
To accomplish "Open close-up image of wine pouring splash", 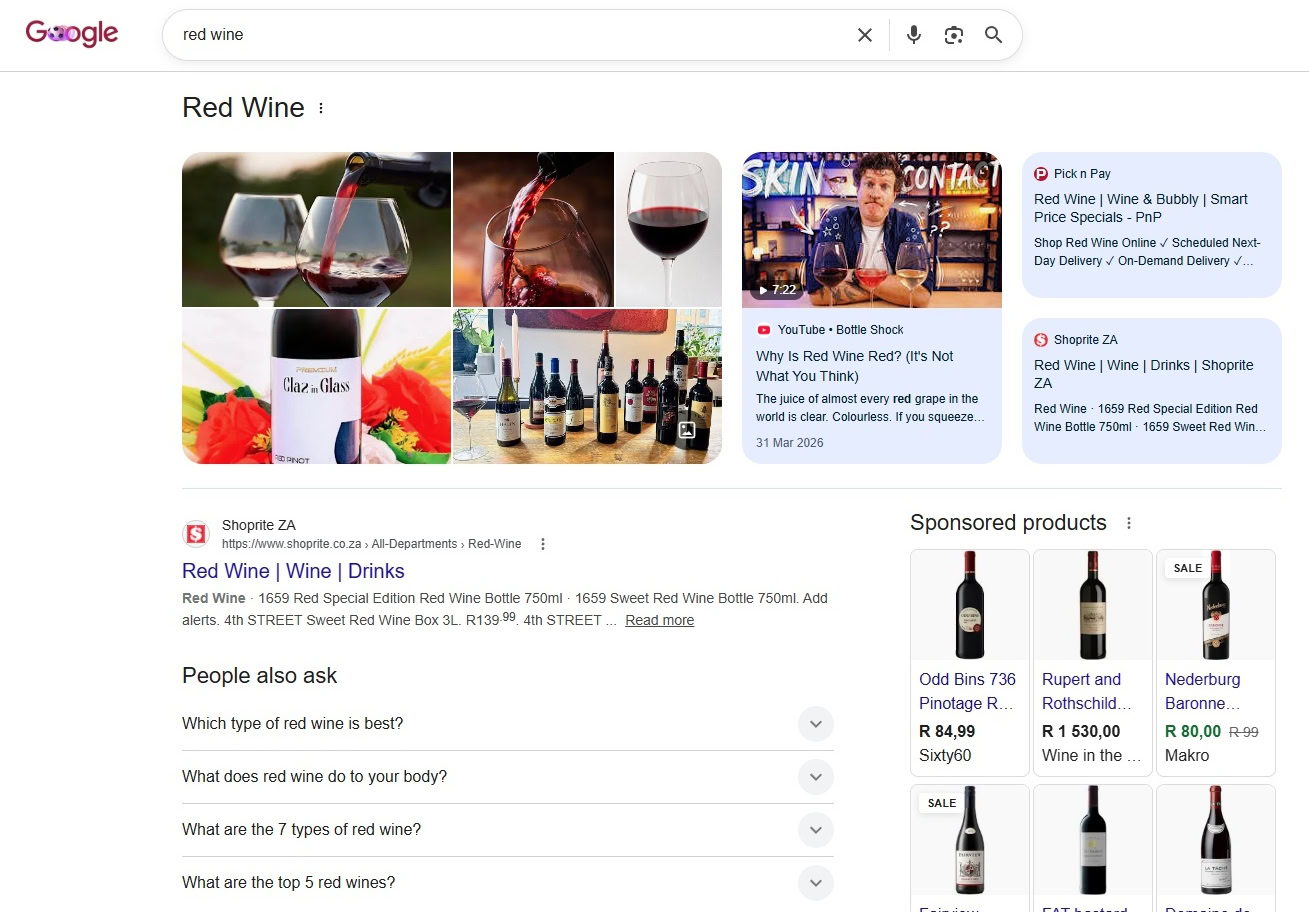I will pos(533,229).
